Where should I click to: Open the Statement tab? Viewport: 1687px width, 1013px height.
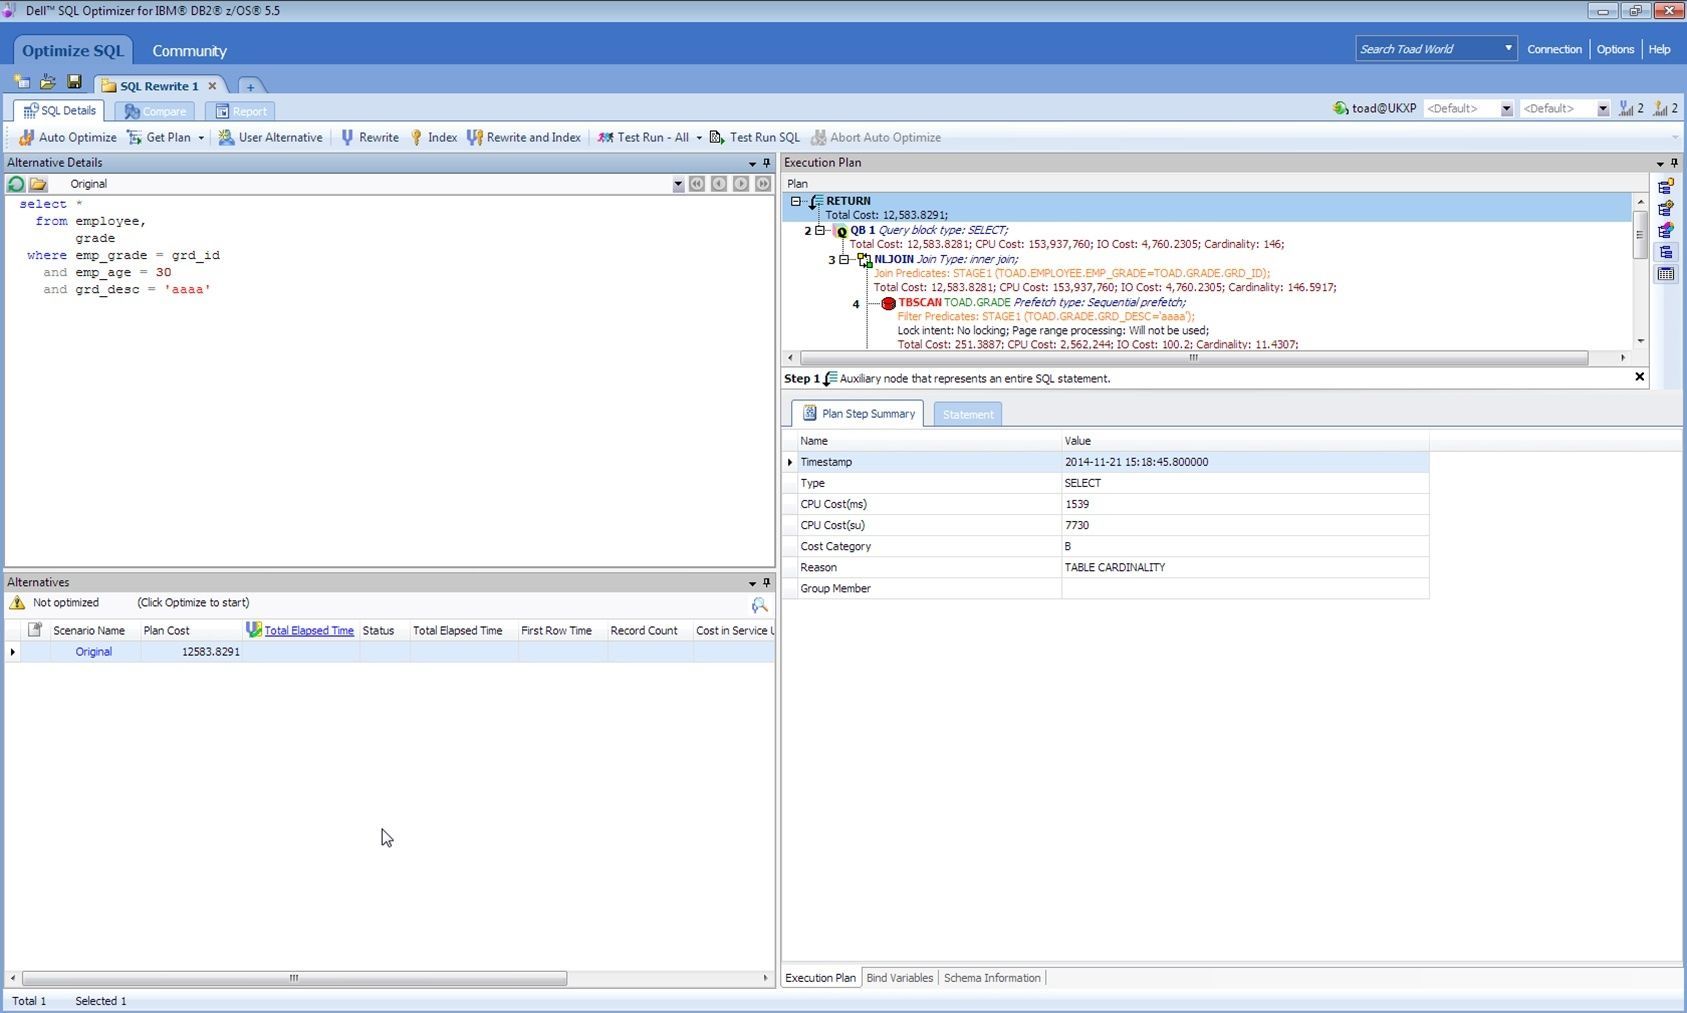(x=968, y=414)
